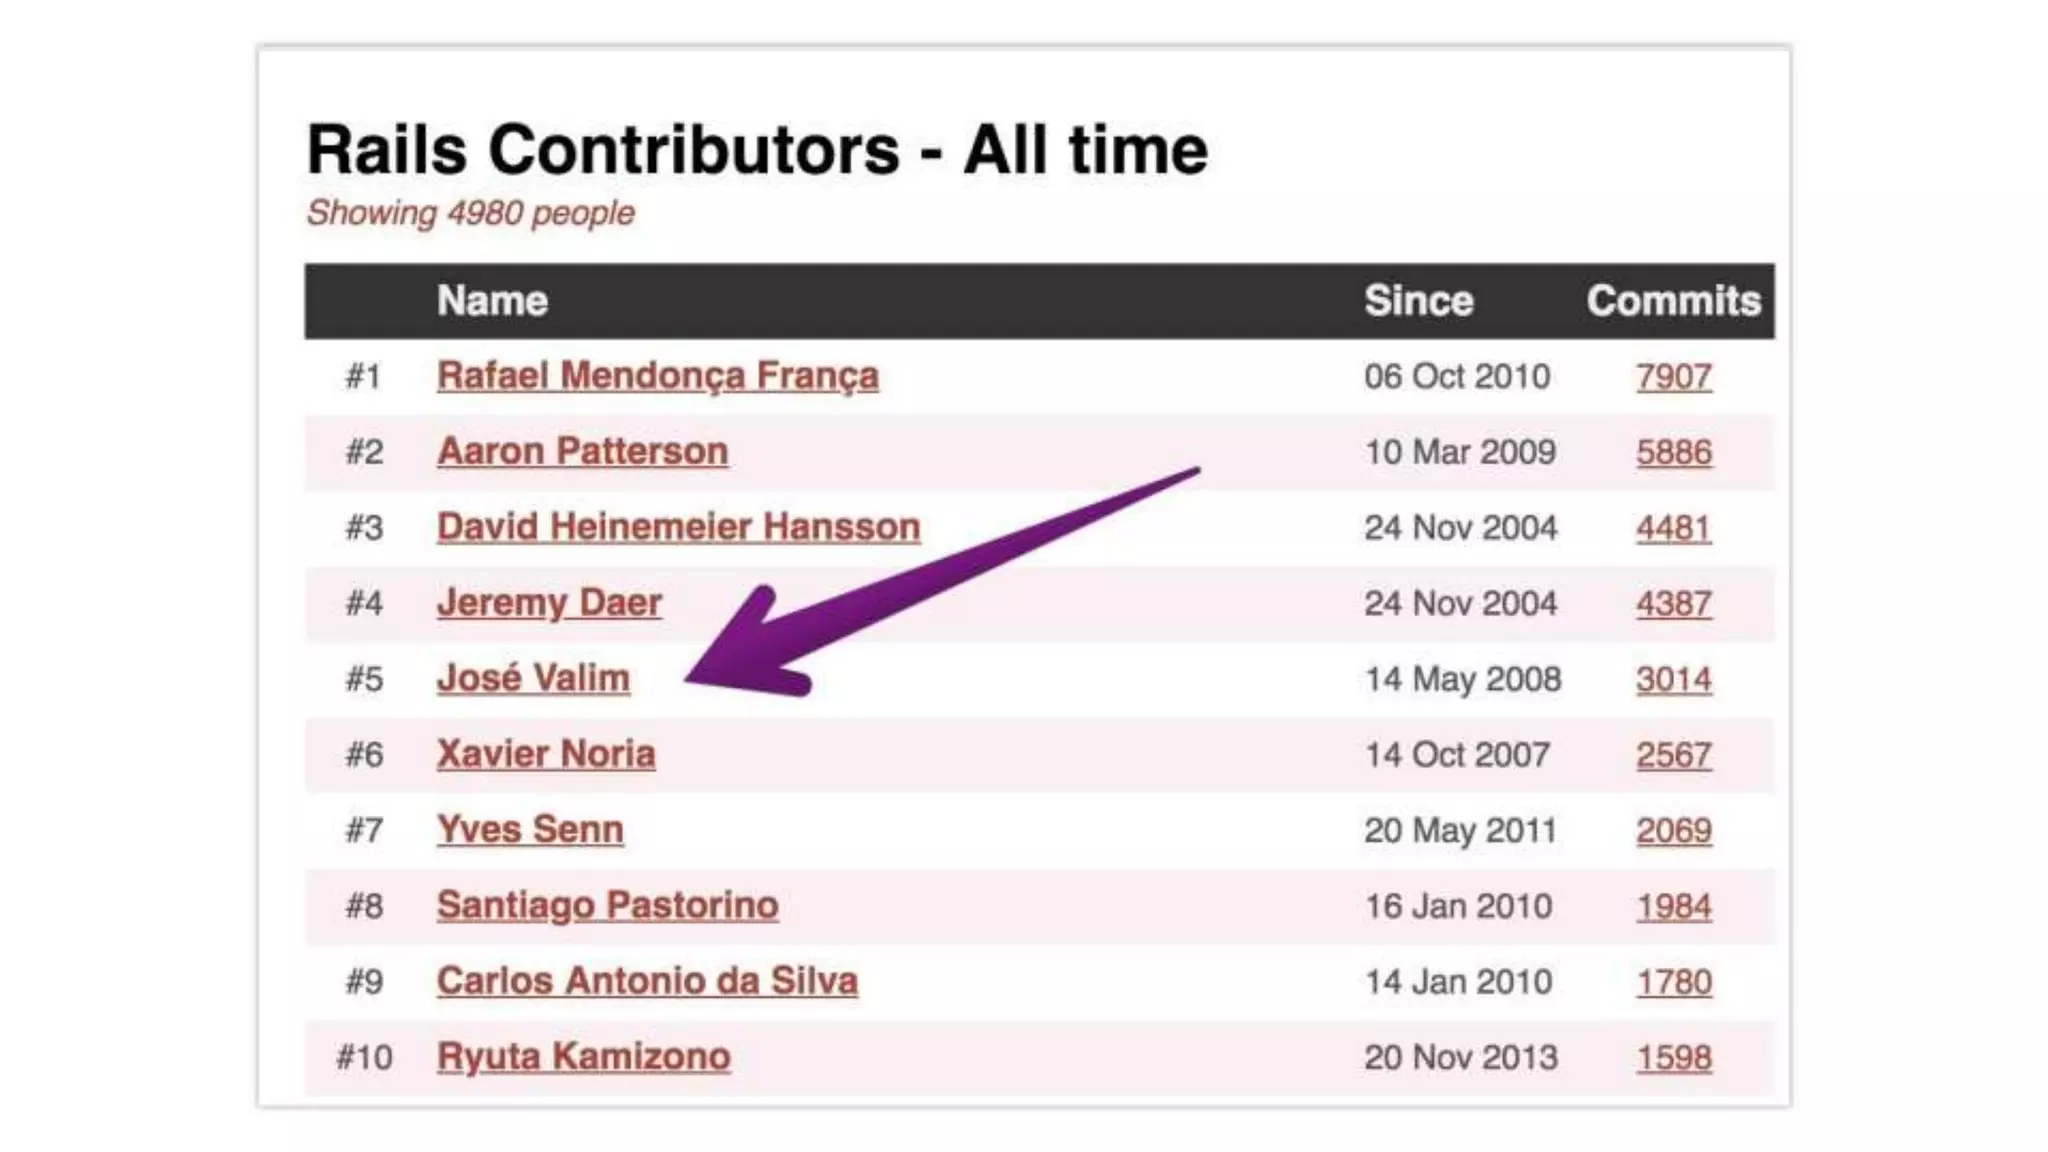Open Rafael Mendonça França contributor link
Screen dimensions: 2048x1152
pos(658,376)
